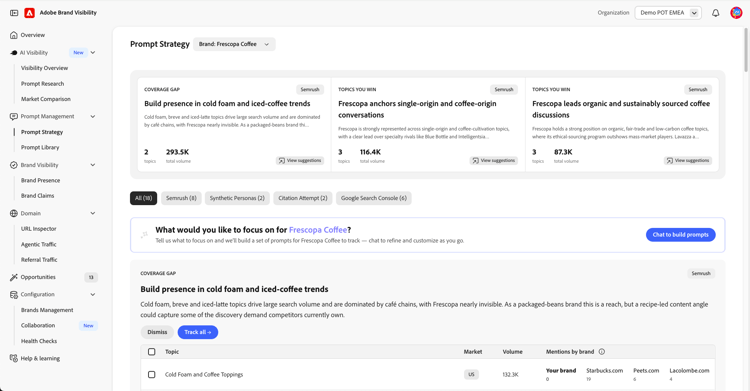
Task: Open Brand Claims in sidebar
Action: click(38, 196)
